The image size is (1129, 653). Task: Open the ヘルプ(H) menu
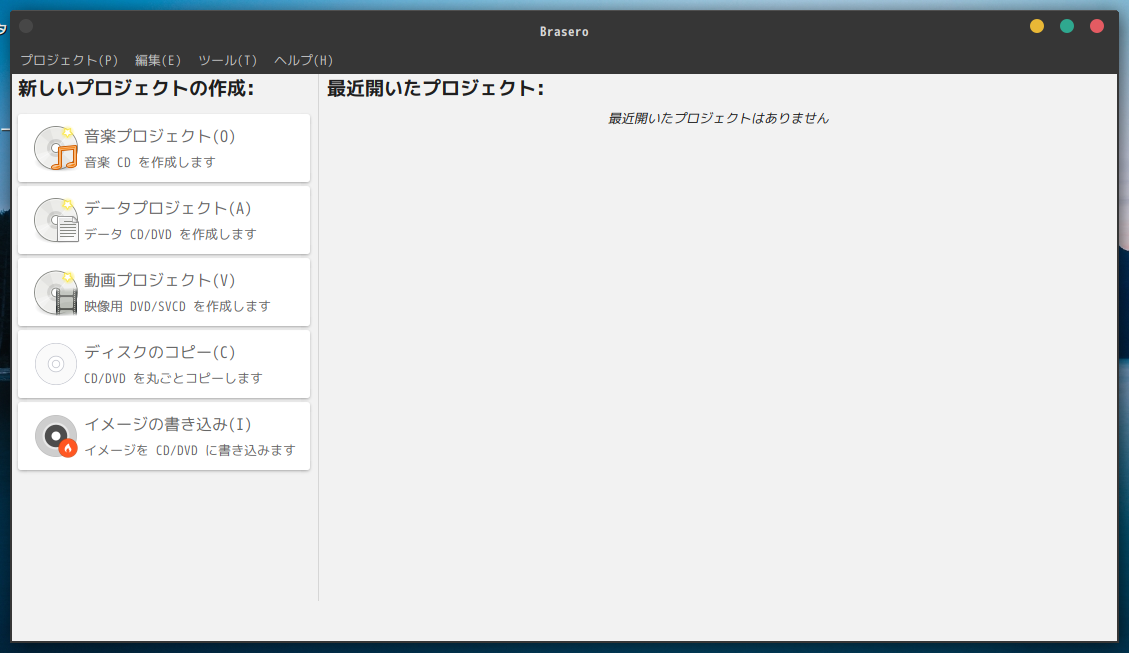(x=305, y=60)
